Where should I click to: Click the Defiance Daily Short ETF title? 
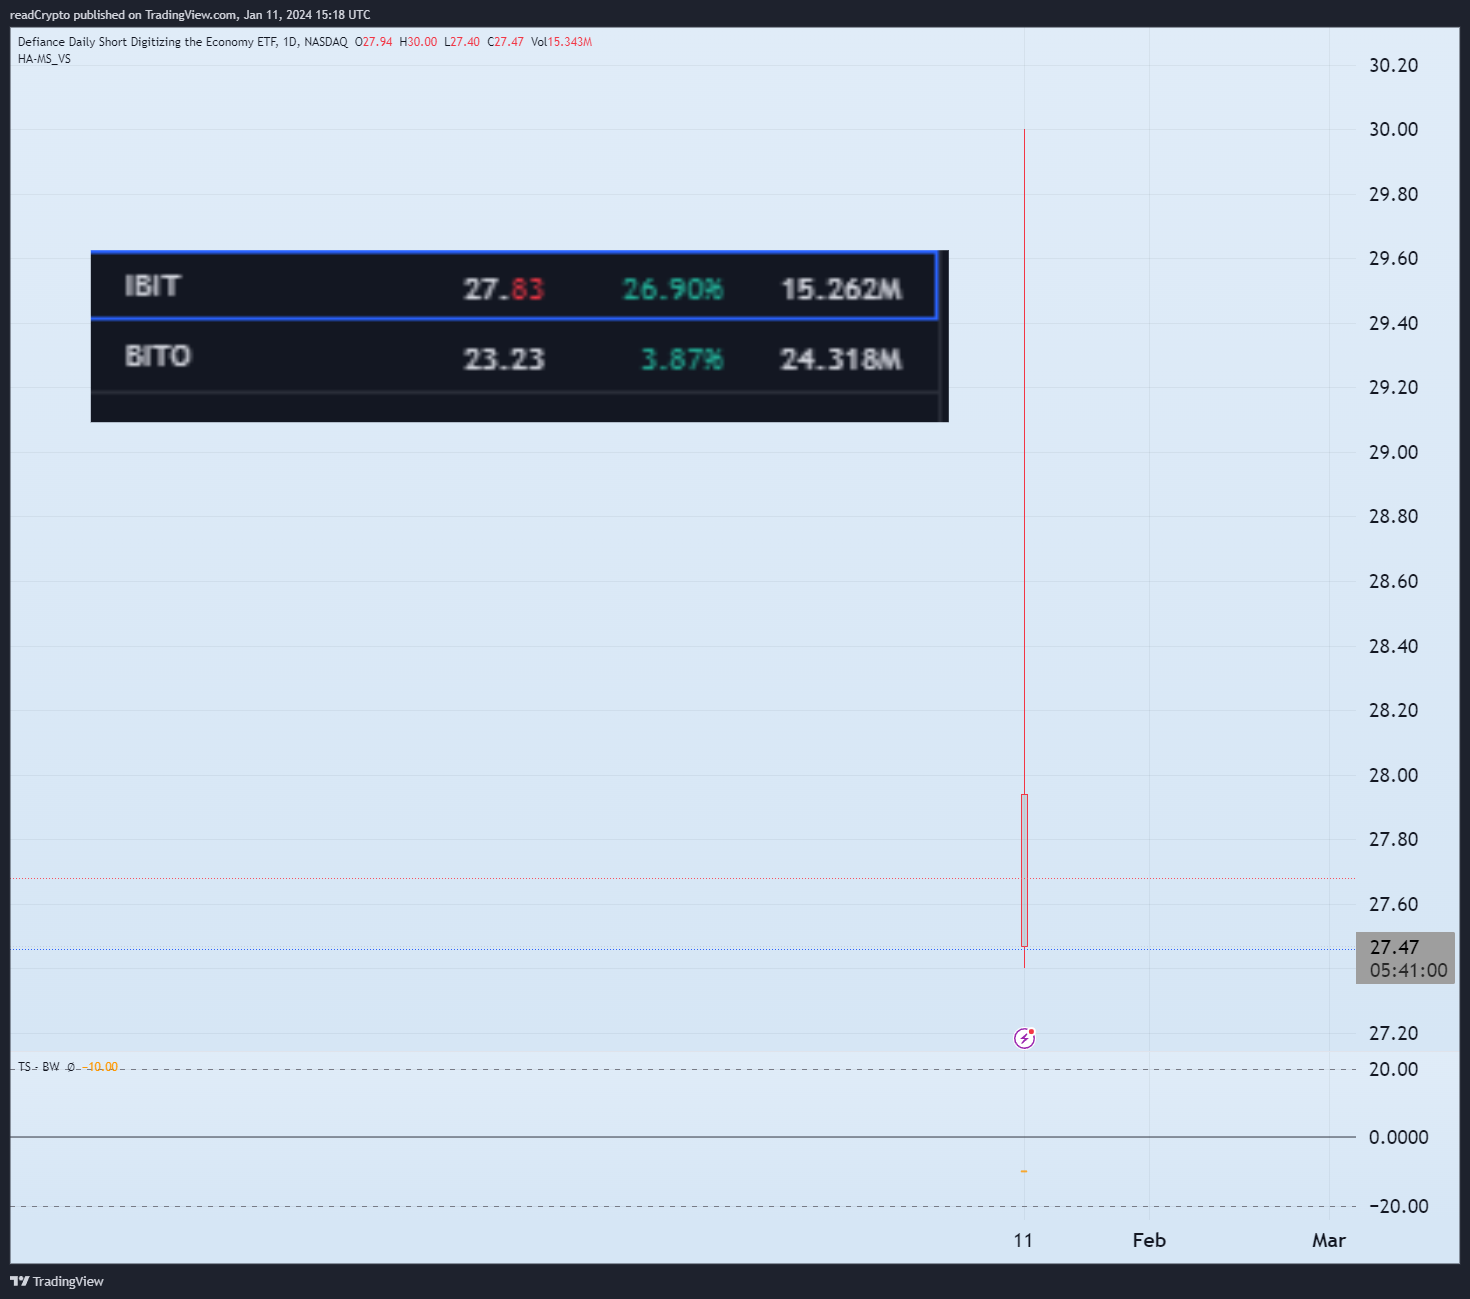click(x=147, y=42)
